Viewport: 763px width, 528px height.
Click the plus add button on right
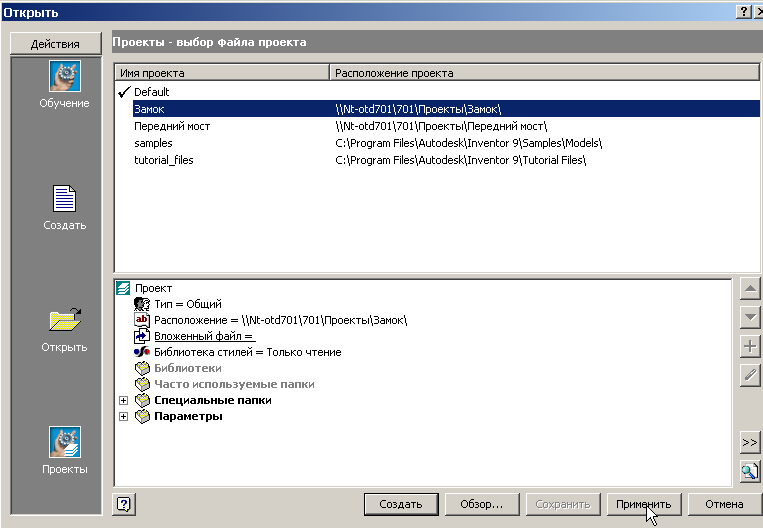tap(750, 346)
